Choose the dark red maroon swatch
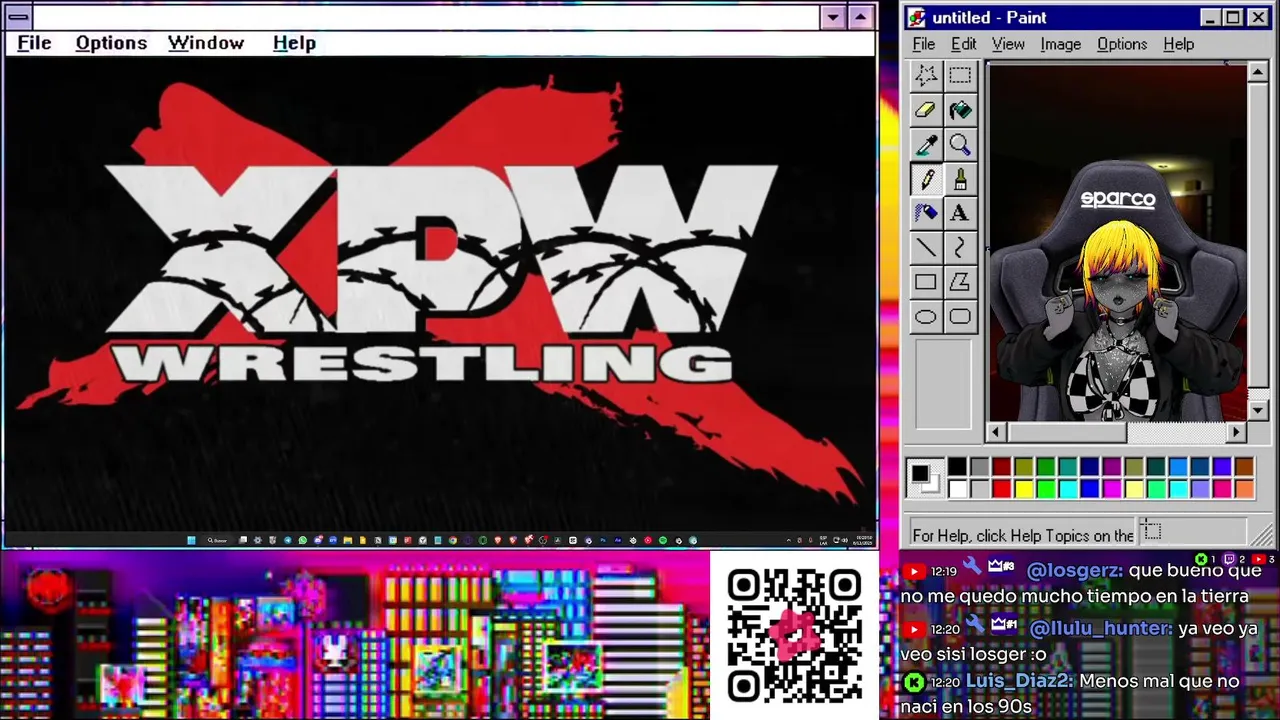This screenshot has width=1280, height=720. point(1001,467)
